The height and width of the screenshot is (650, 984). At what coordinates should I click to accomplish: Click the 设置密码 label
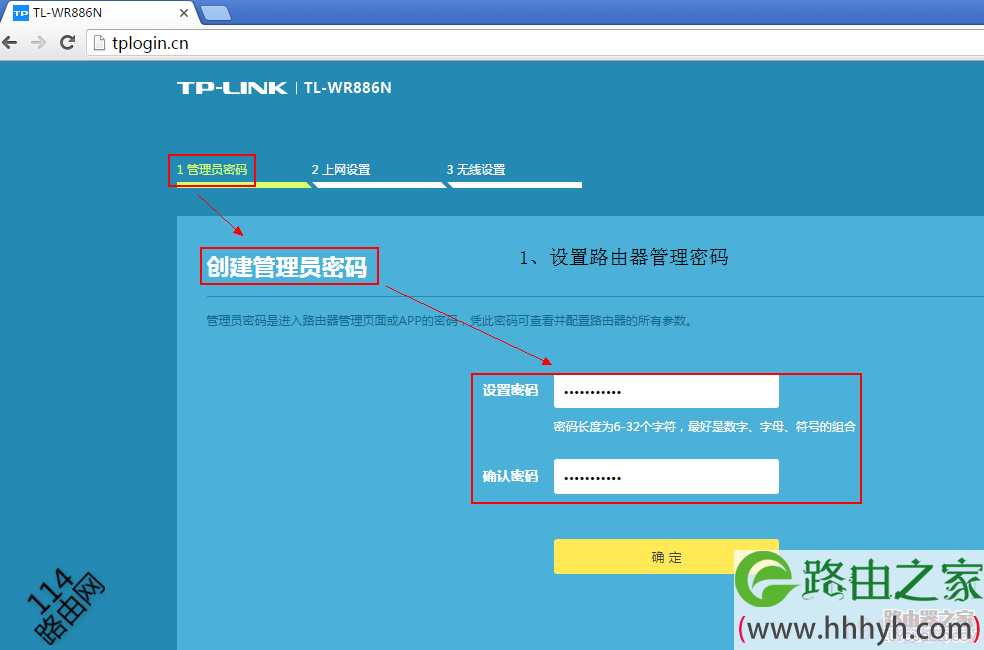510,390
